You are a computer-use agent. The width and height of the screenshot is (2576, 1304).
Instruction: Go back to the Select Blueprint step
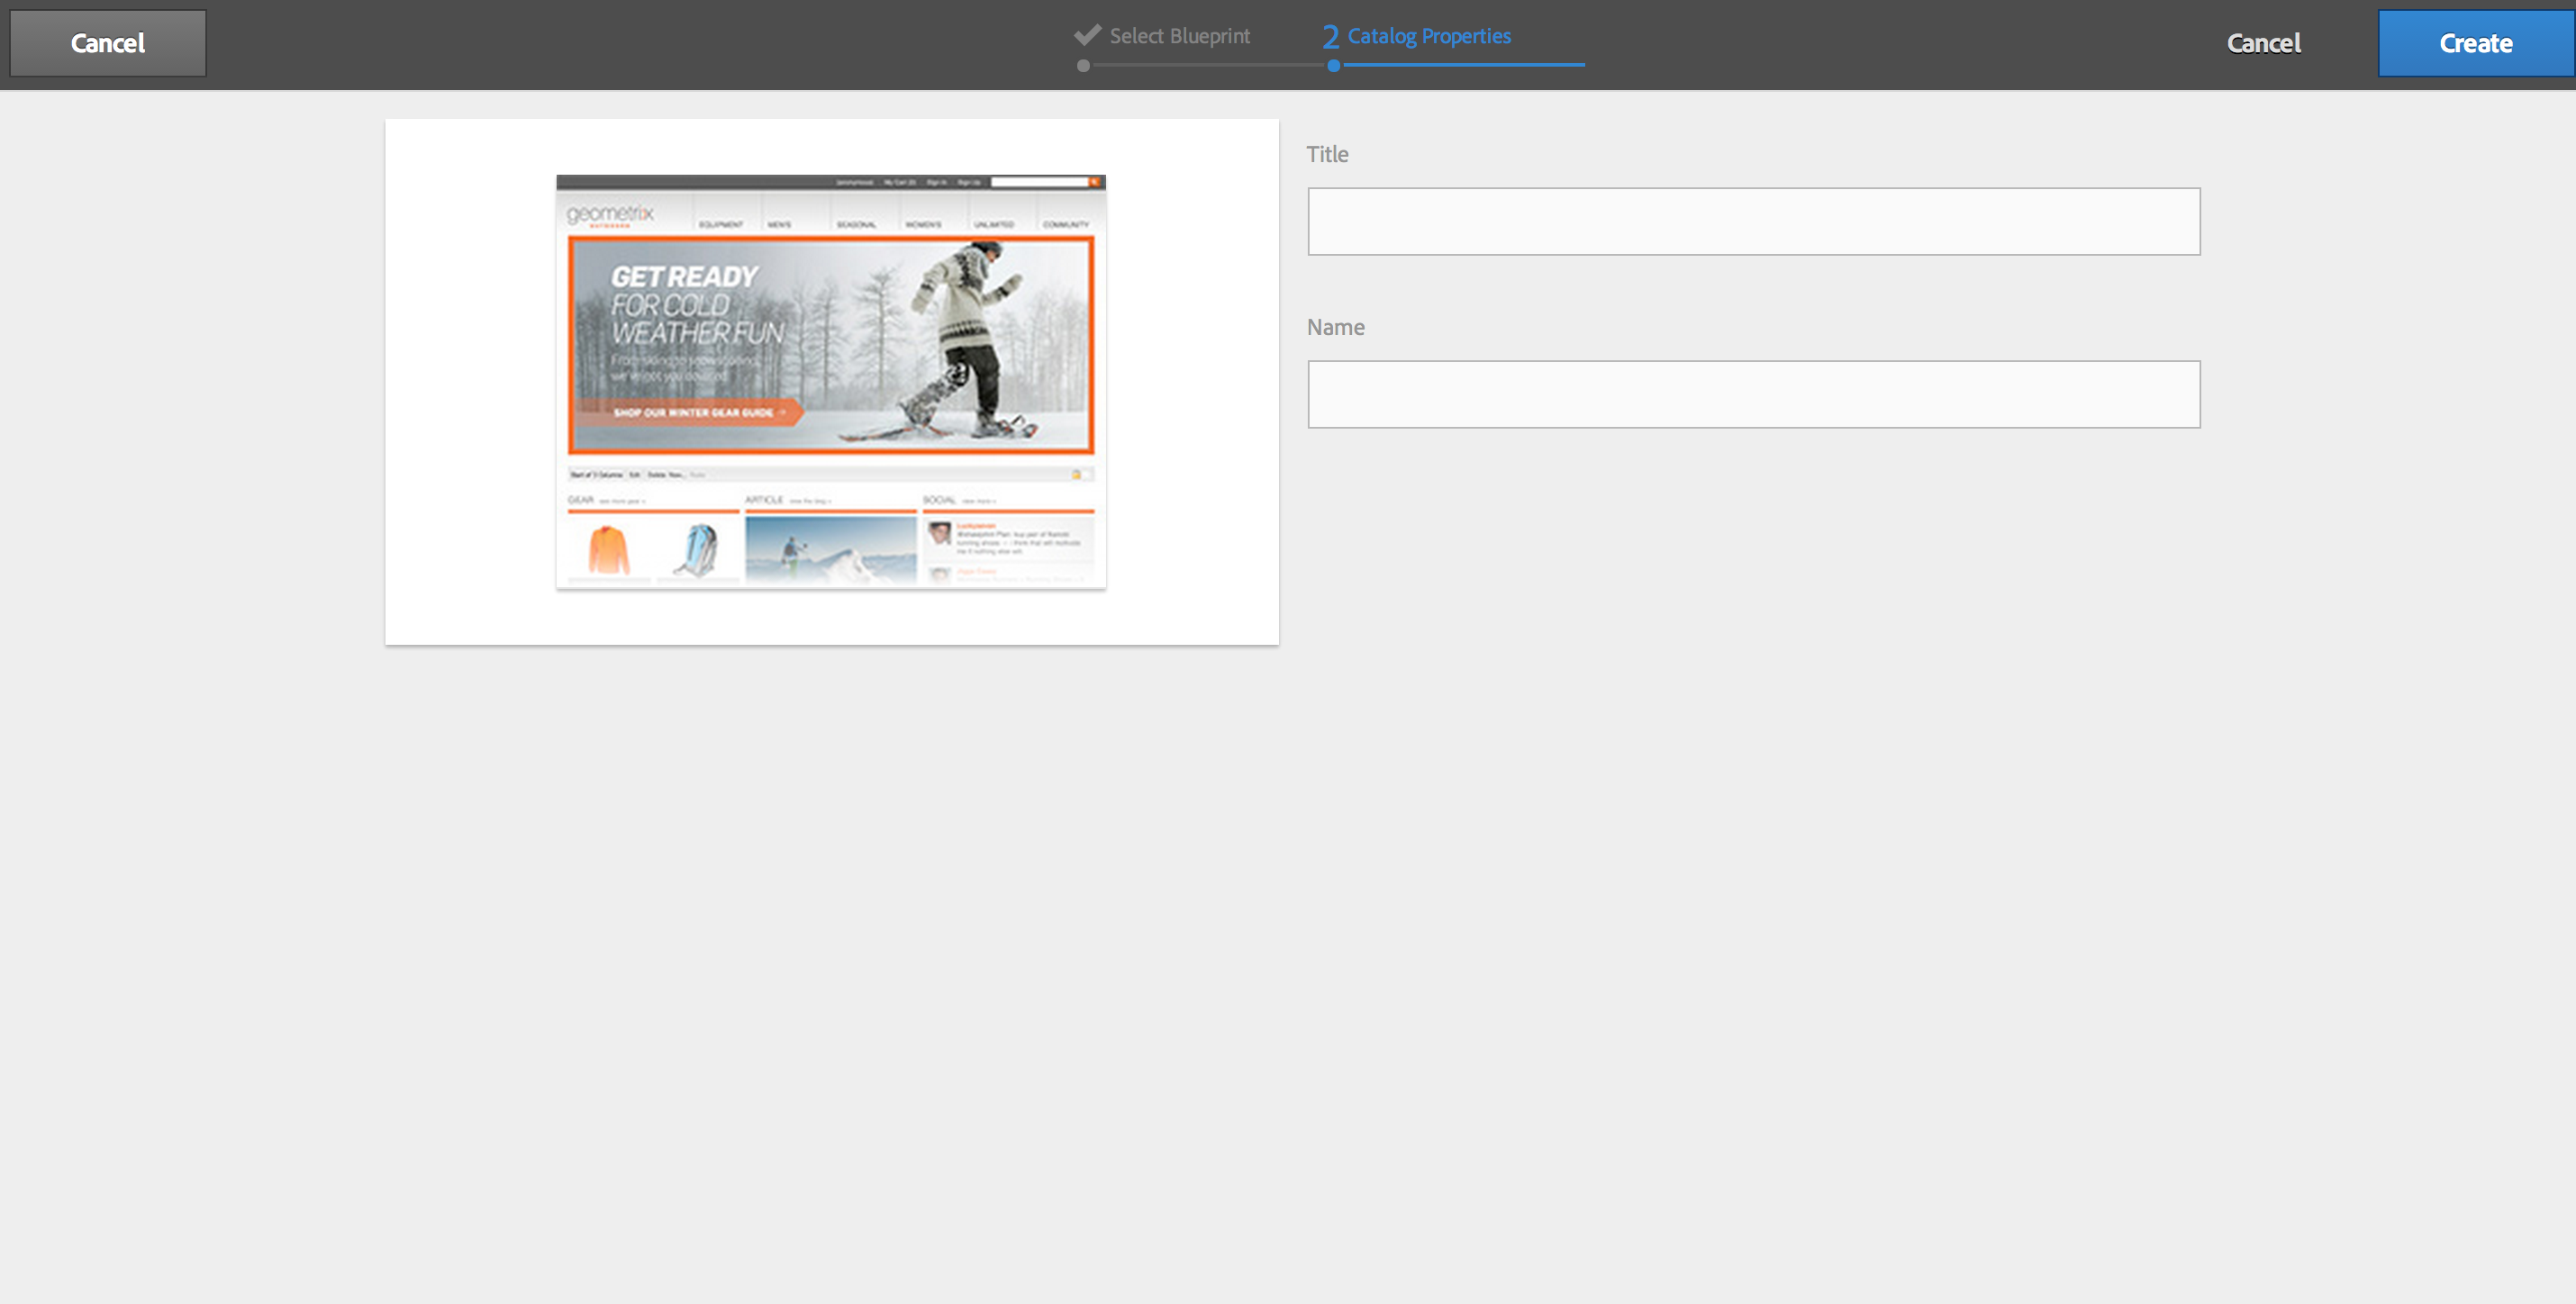(x=1179, y=36)
